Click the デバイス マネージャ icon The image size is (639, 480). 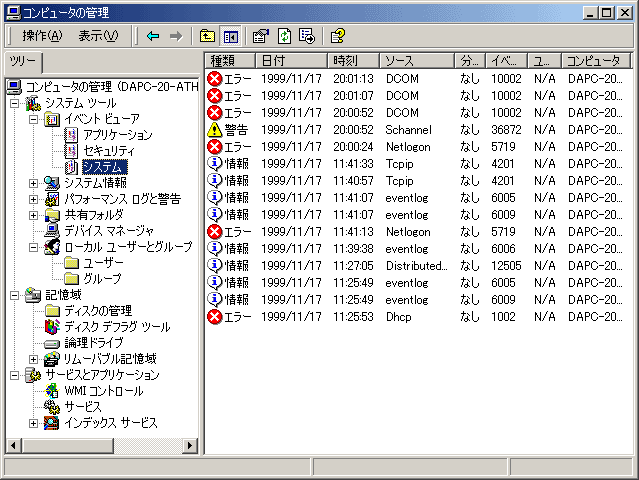pos(52,231)
